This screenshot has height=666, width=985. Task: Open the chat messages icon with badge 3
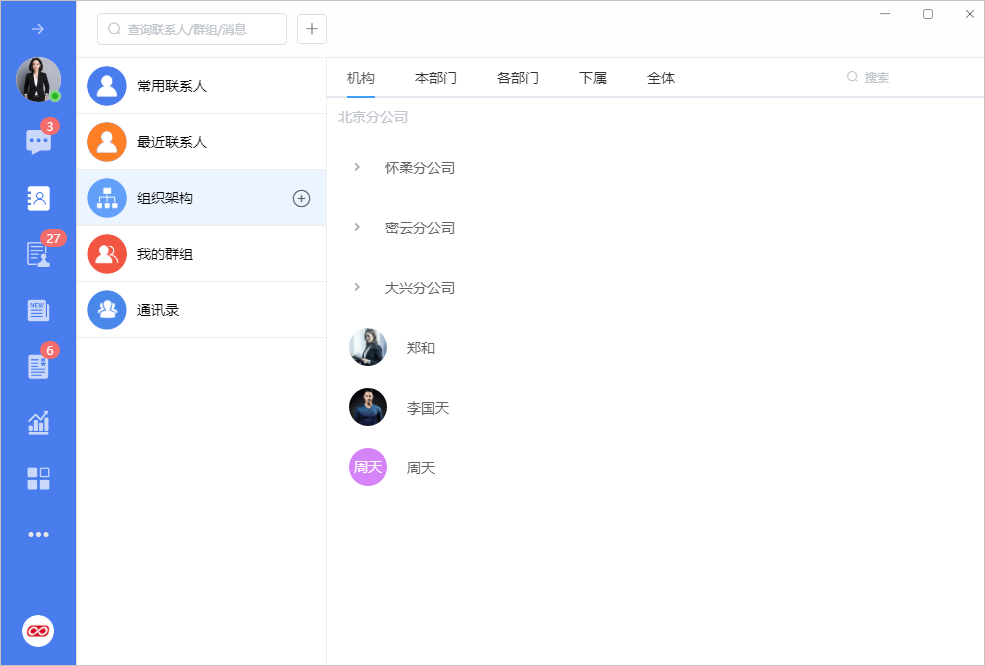click(38, 141)
